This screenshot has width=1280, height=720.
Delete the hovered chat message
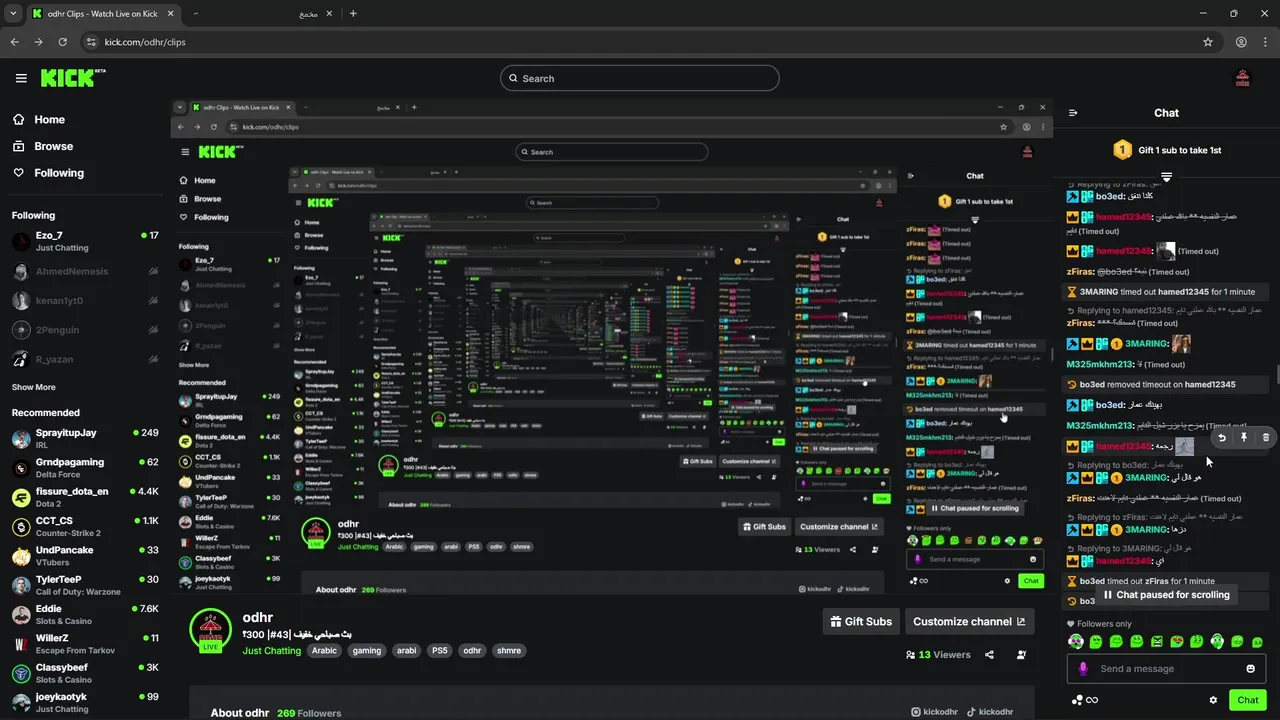click(x=1266, y=437)
